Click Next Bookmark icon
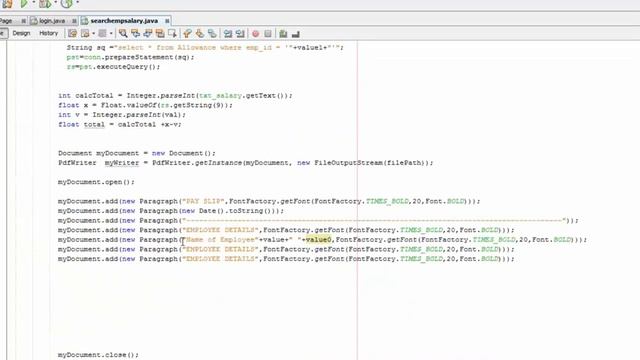 click(x=200, y=33)
